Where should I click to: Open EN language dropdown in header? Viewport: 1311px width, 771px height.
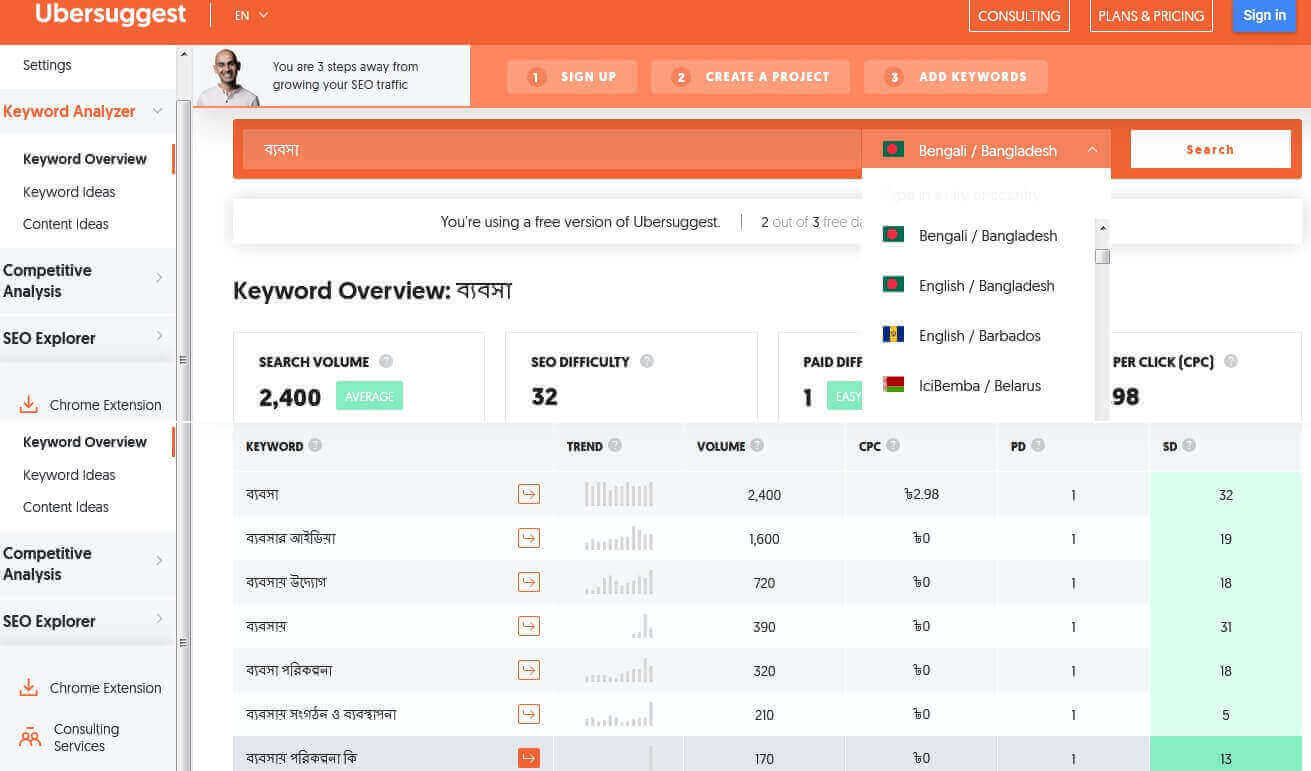coord(252,15)
